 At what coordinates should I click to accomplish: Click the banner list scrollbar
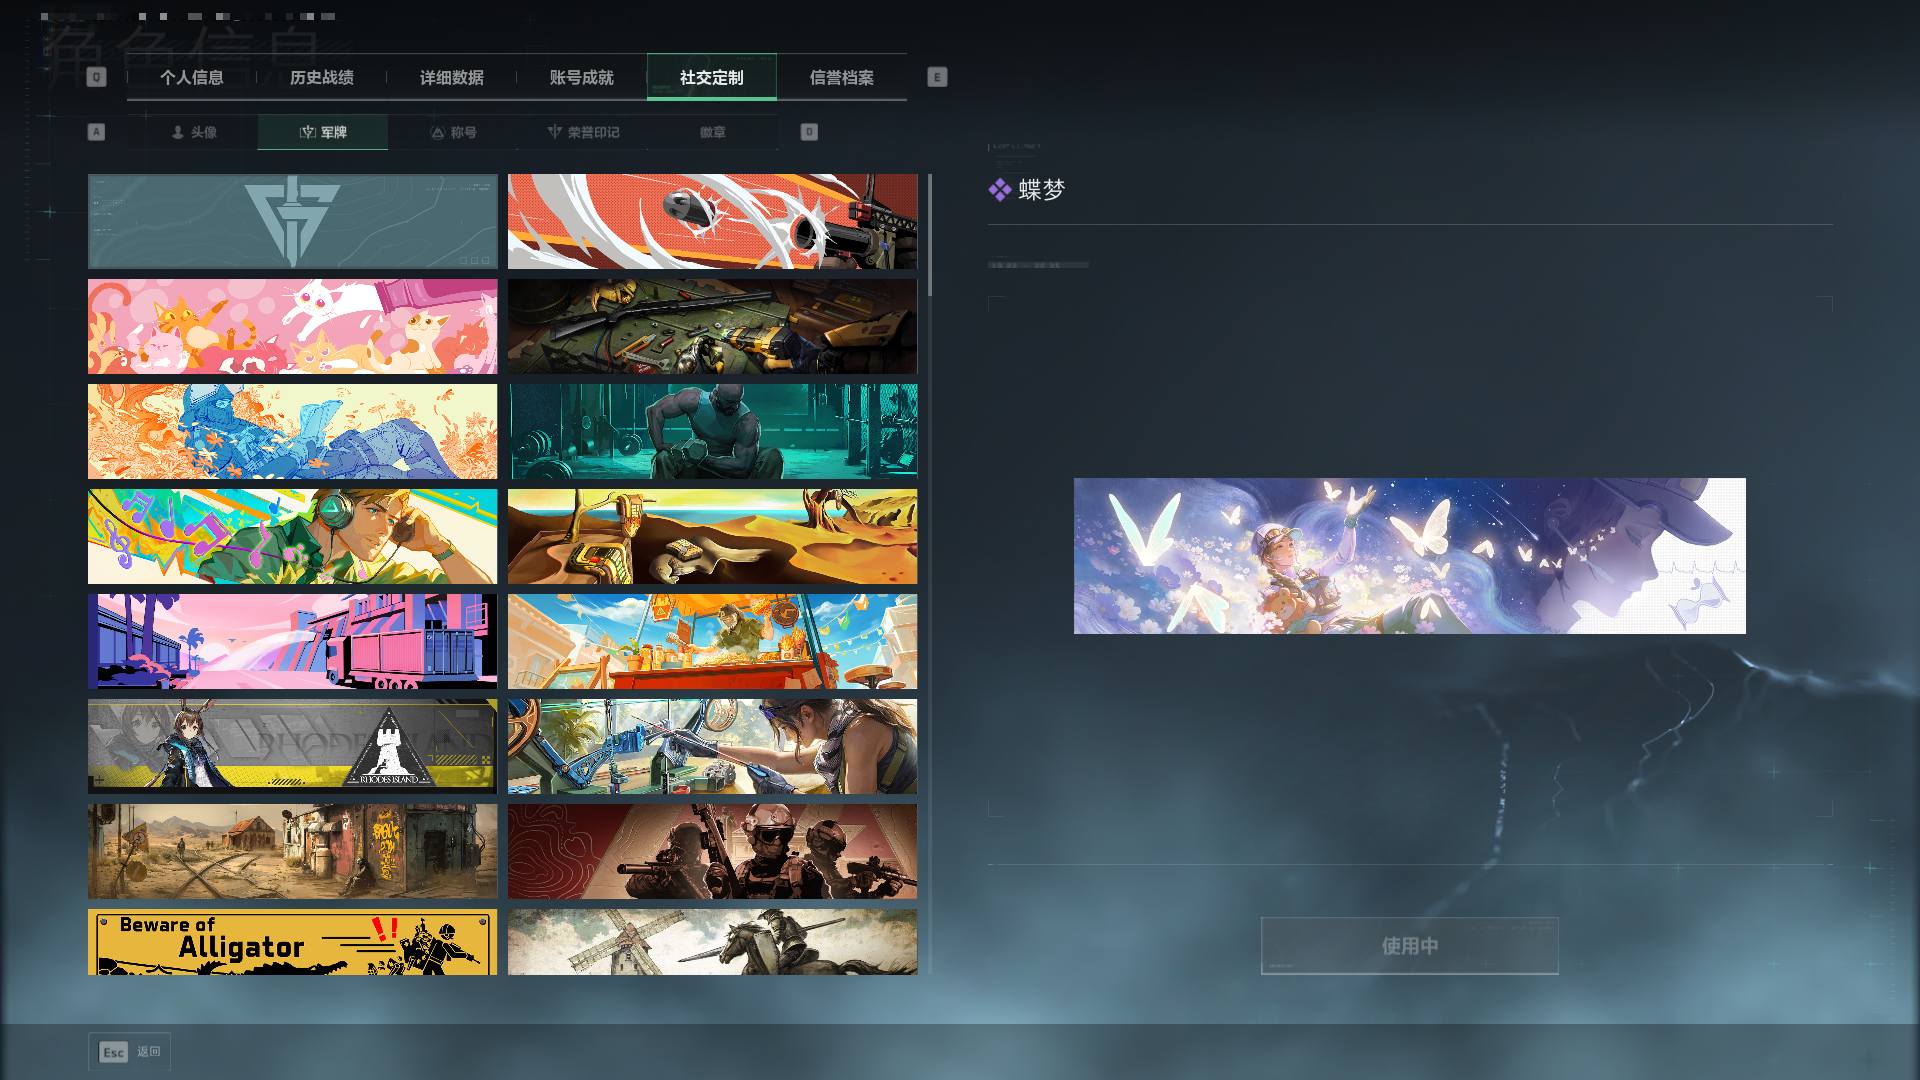coord(930,235)
